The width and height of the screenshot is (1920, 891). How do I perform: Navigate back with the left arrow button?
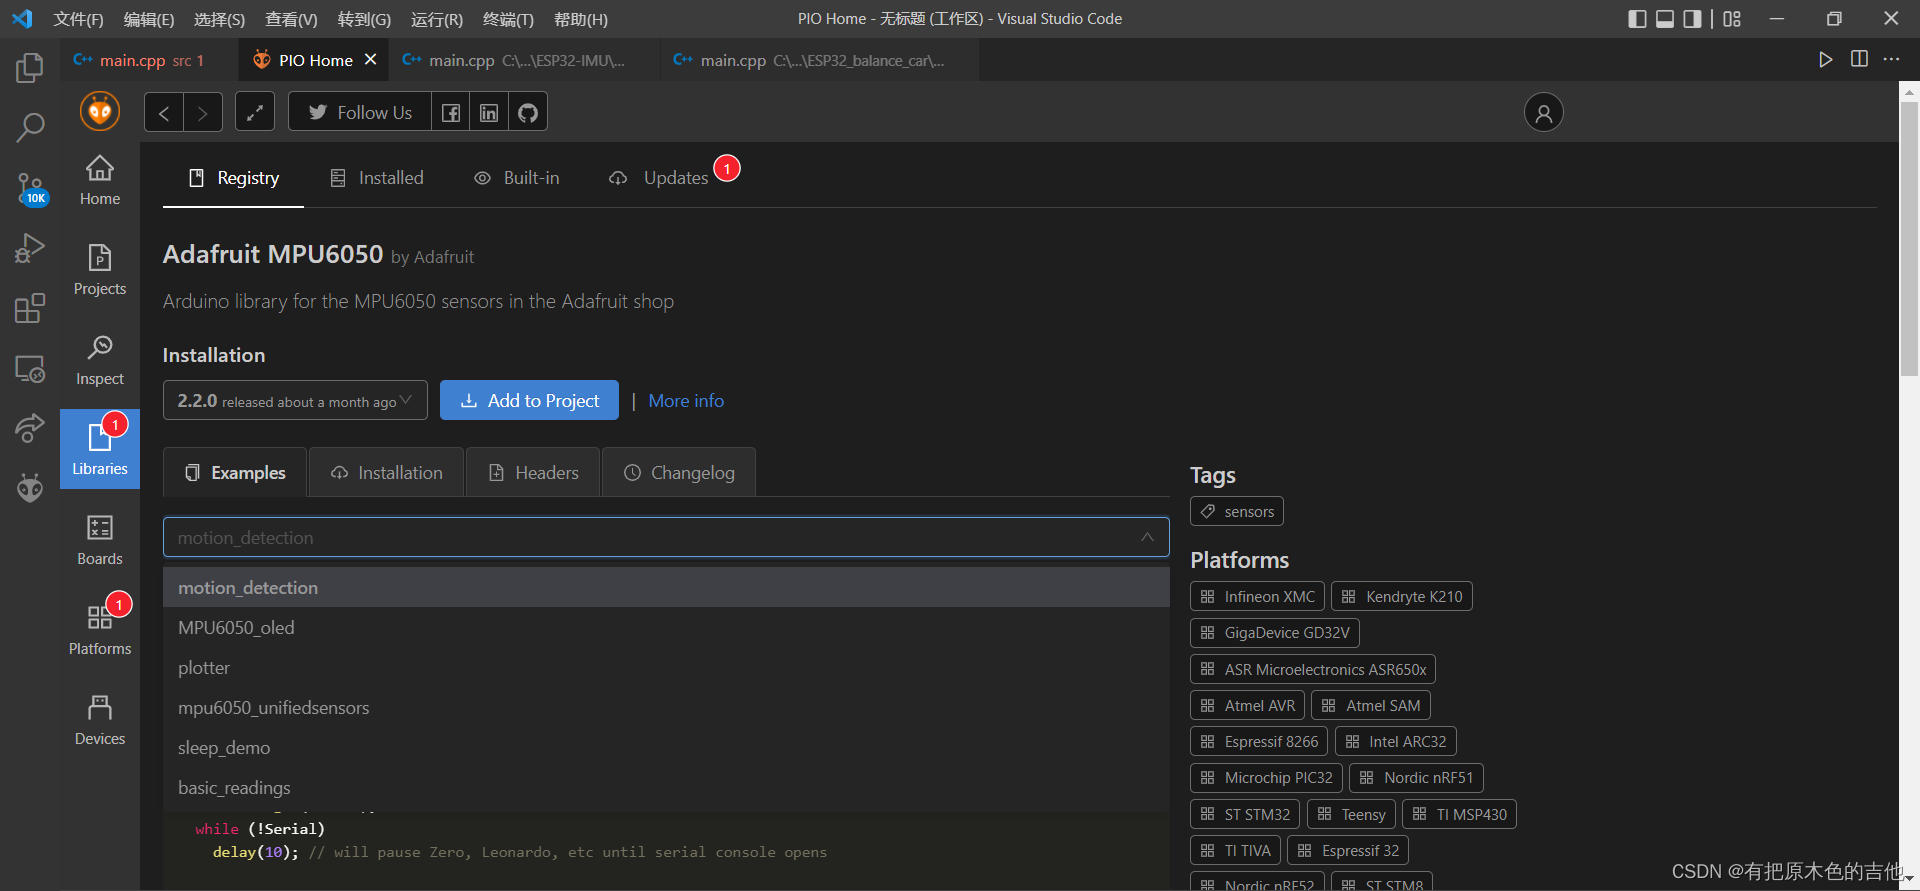point(164,112)
